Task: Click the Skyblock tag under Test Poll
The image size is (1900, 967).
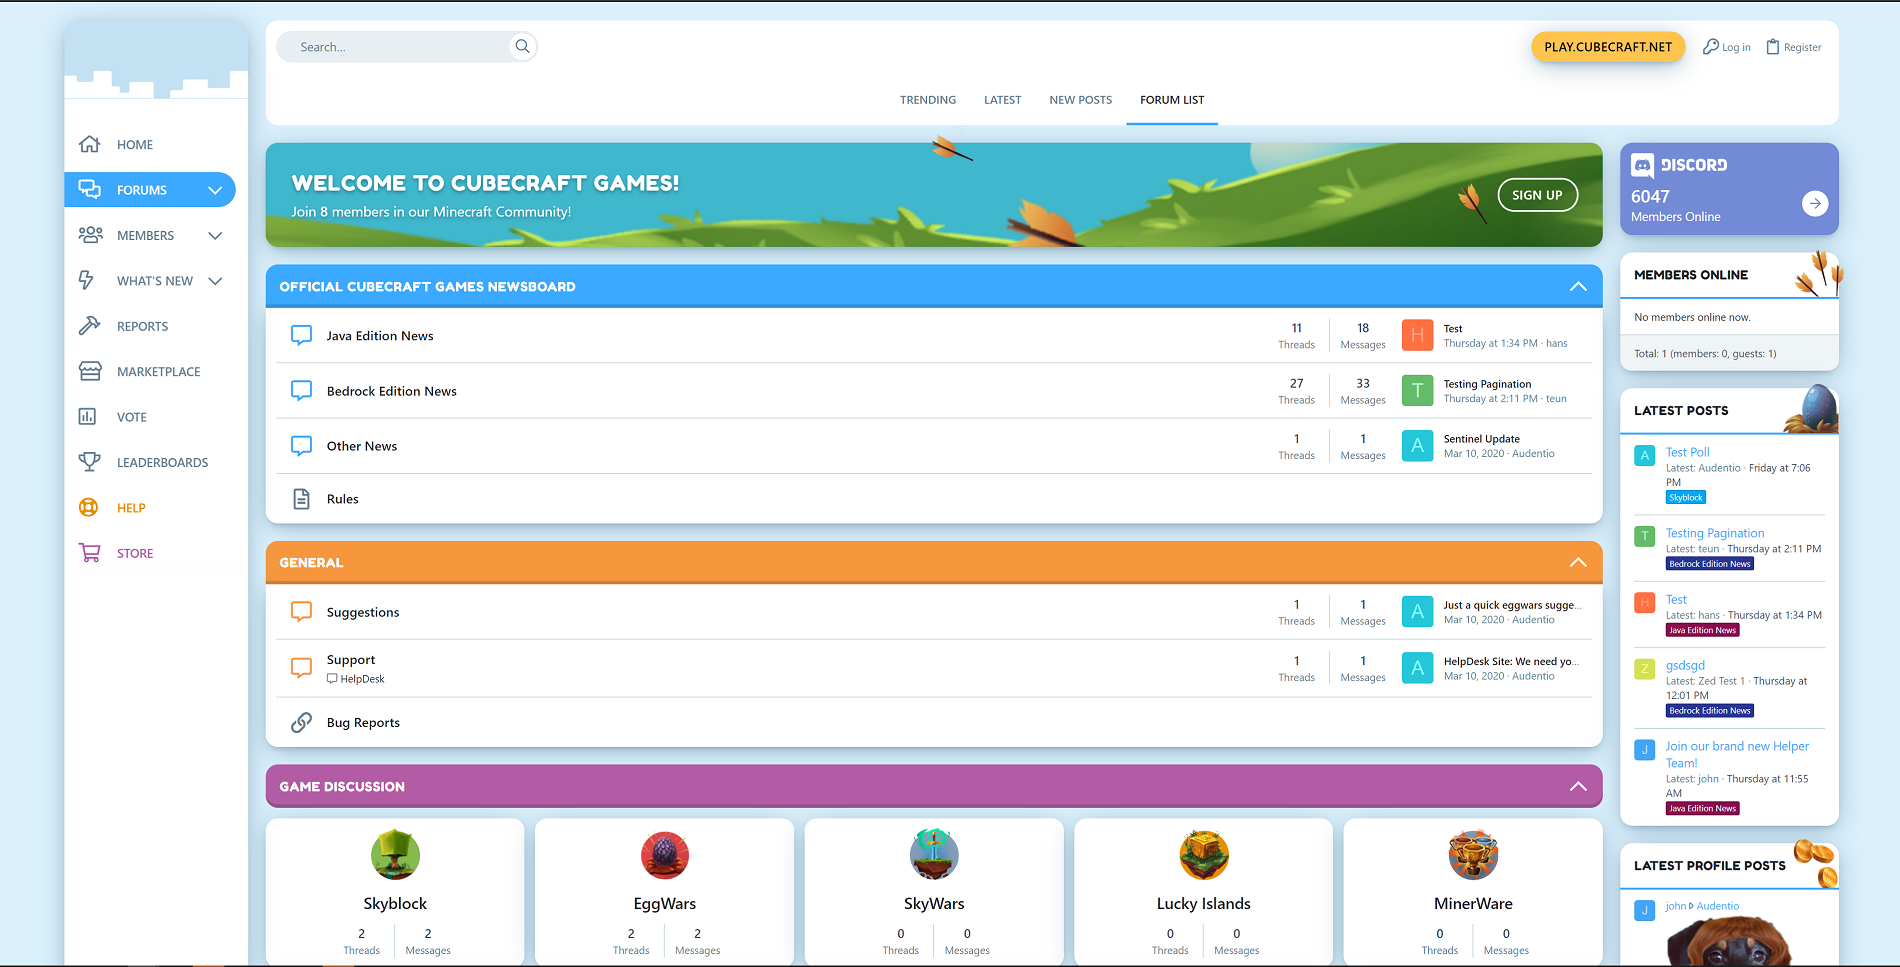Action: (x=1685, y=497)
